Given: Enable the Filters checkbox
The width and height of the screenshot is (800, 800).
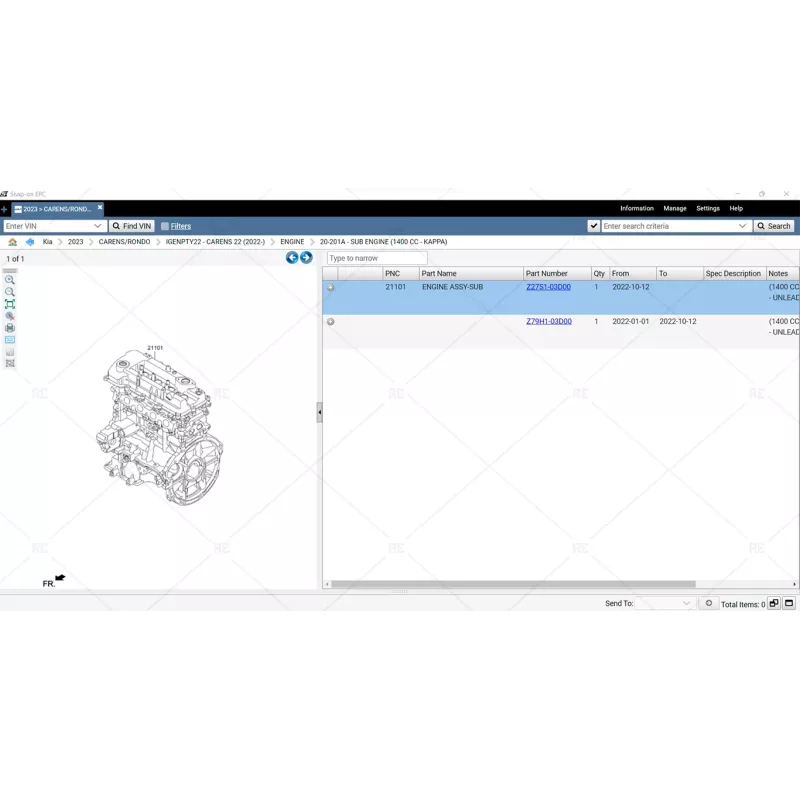Looking at the screenshot, I should [x=165, y=227].
